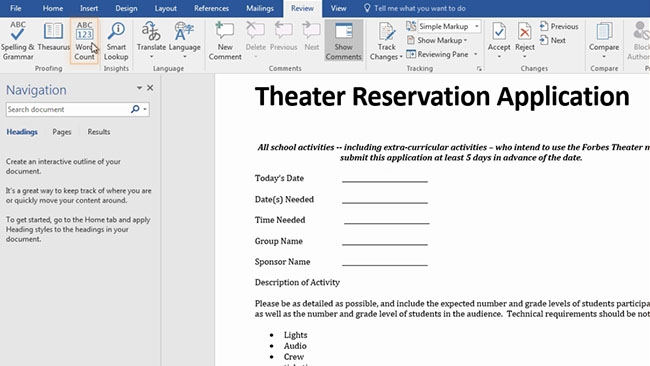This screenshot has width=650, height=366.
Task: Expand the search options dropdown arrow
Action: coord(145,109)
